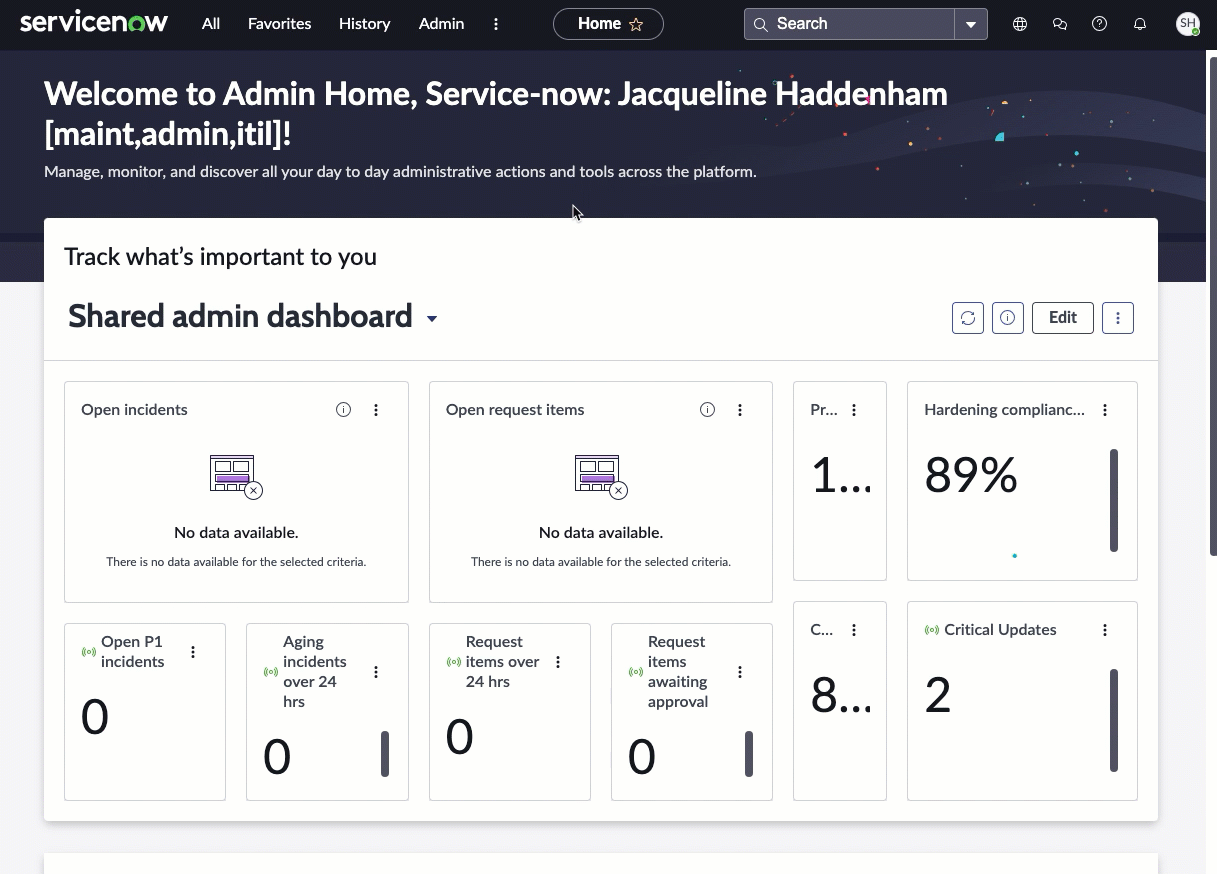Click Track what's important to you heading
Viewport: 1217px width, 874px height.
221,257
